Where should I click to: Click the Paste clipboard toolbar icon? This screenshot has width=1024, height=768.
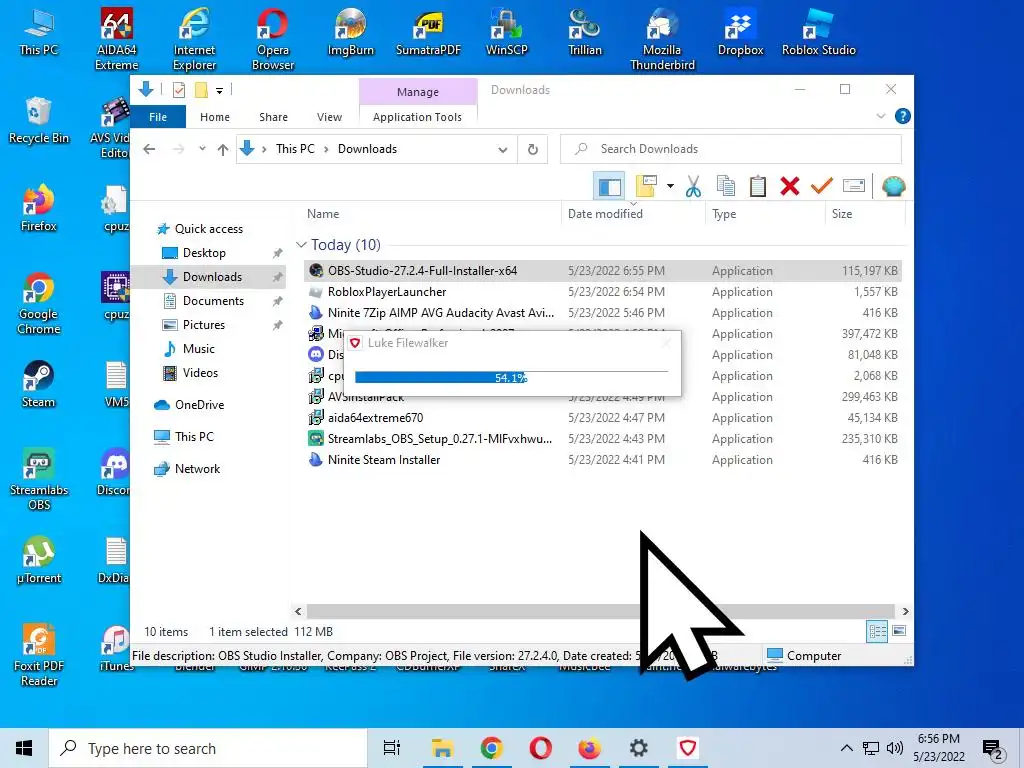[x=758, y=187]
